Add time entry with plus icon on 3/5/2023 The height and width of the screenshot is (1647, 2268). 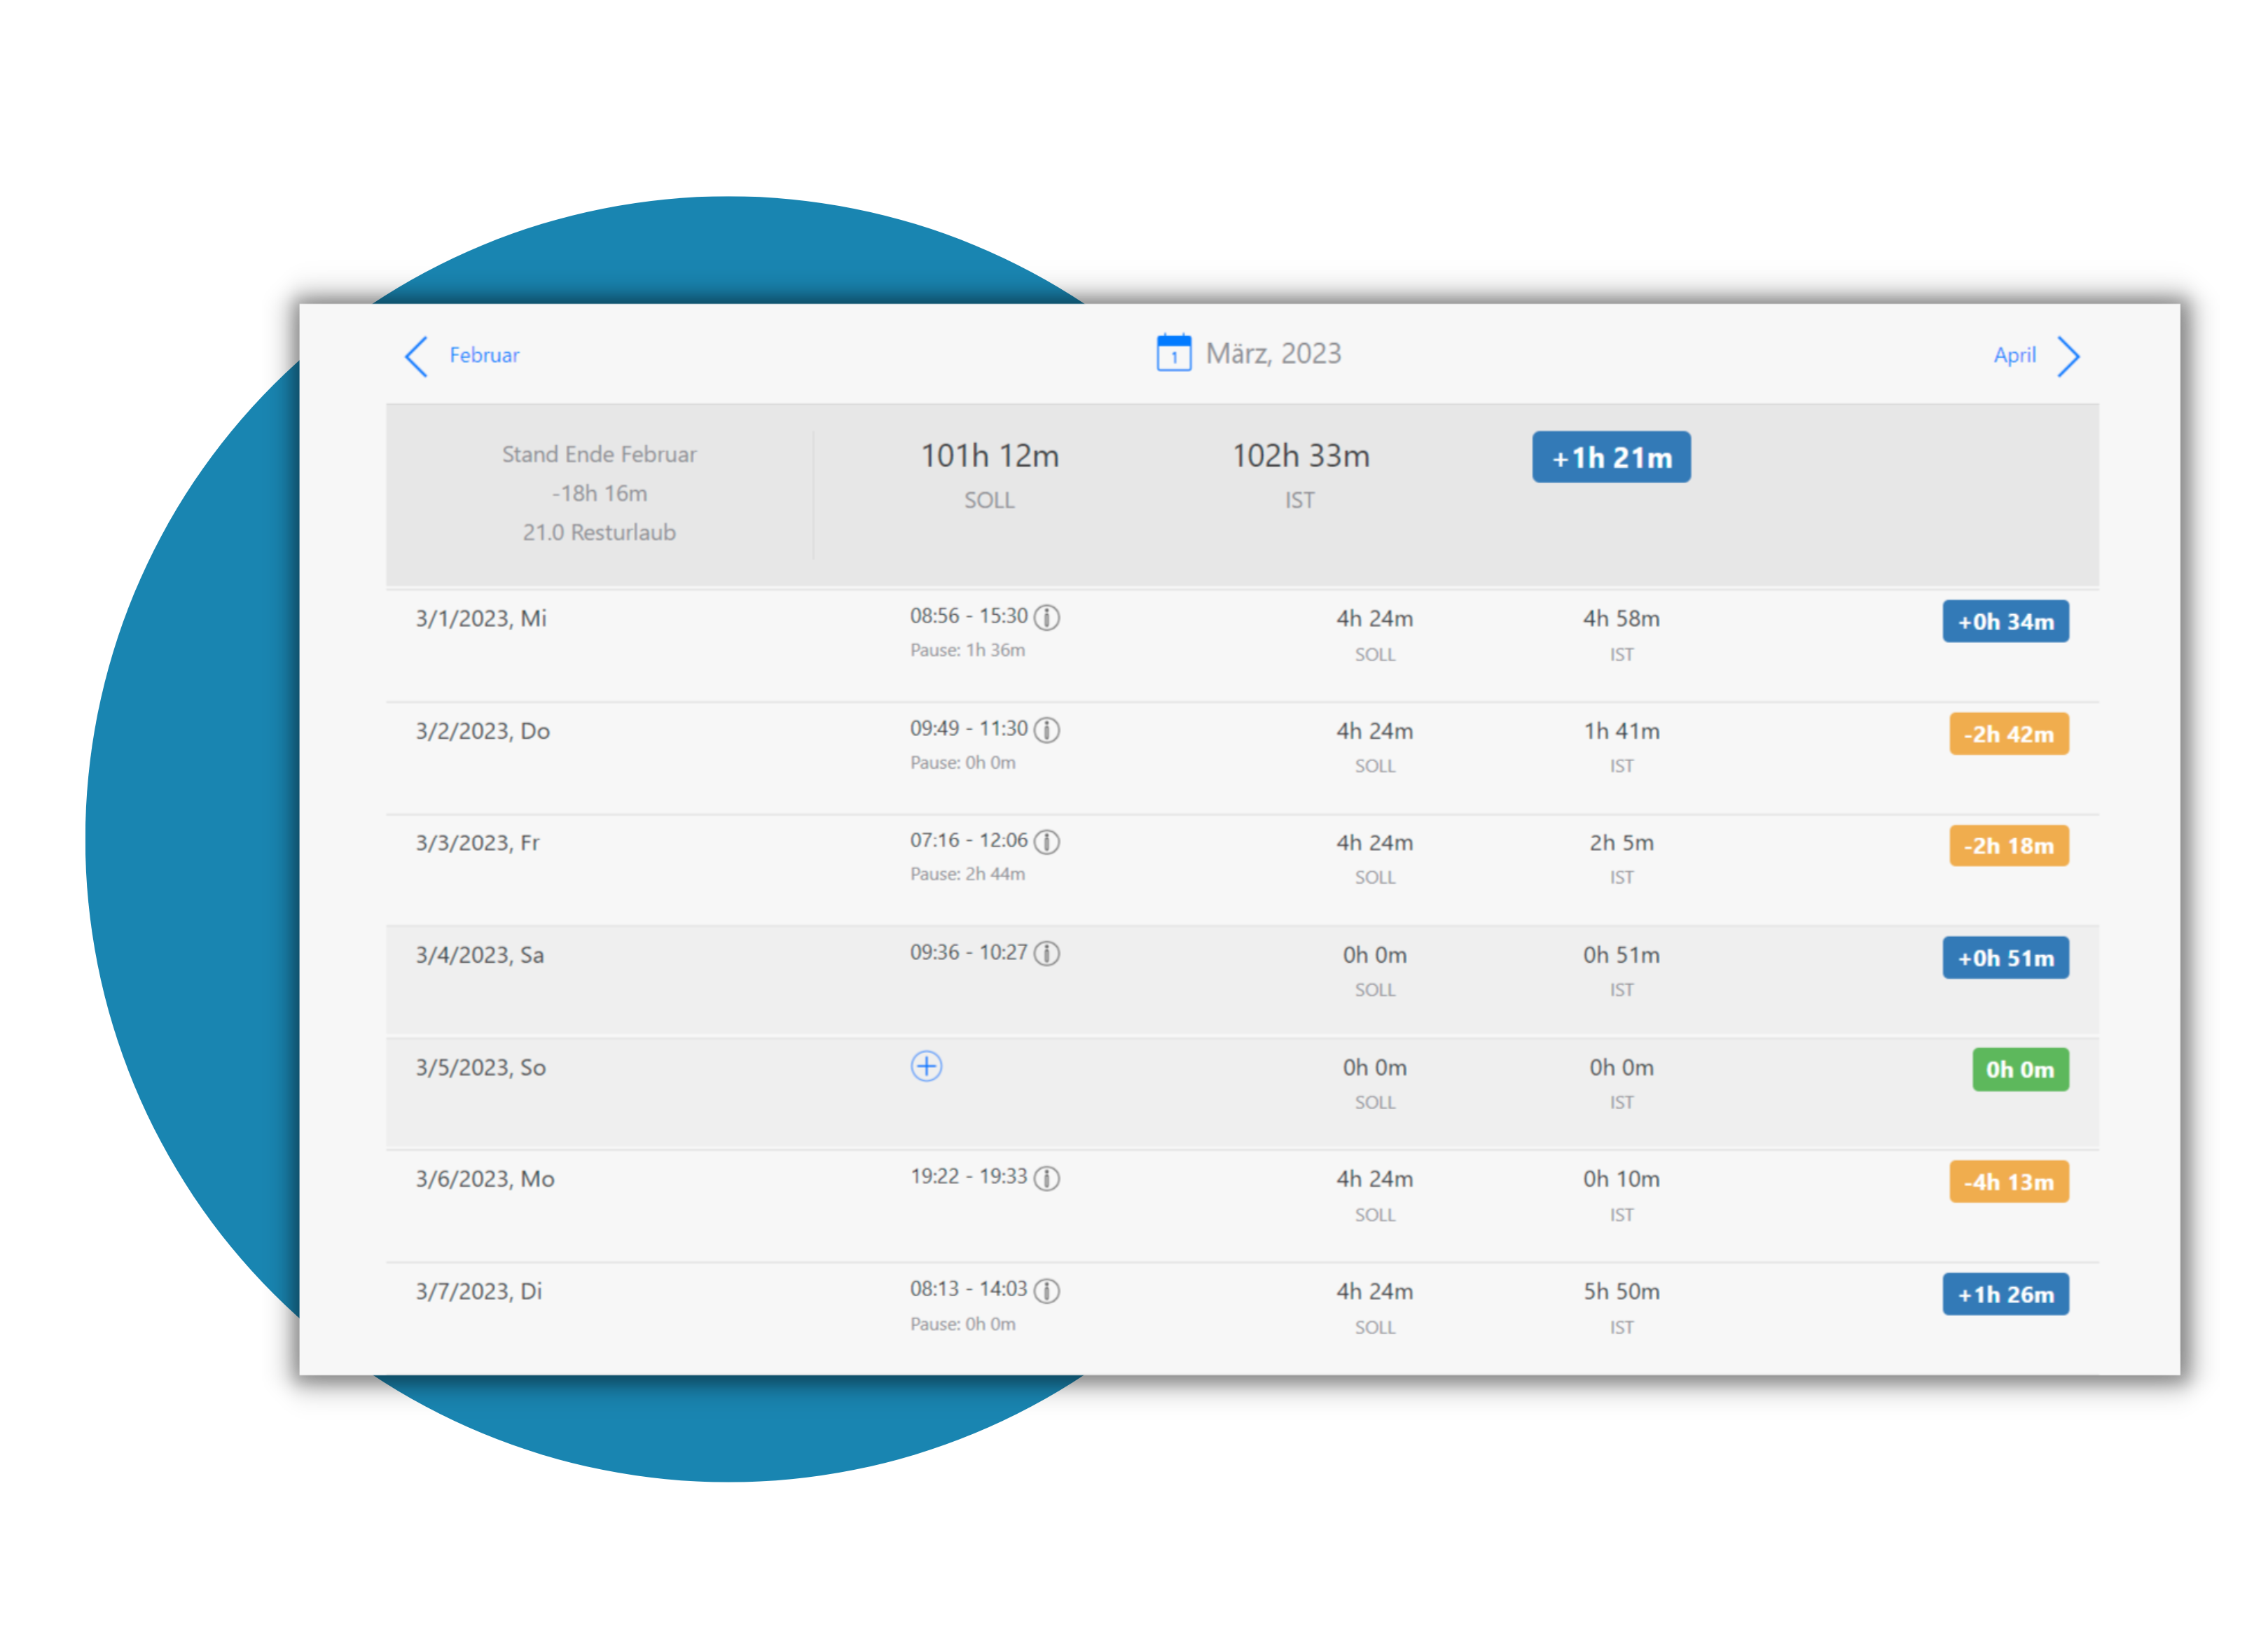tap(926, 1066)
